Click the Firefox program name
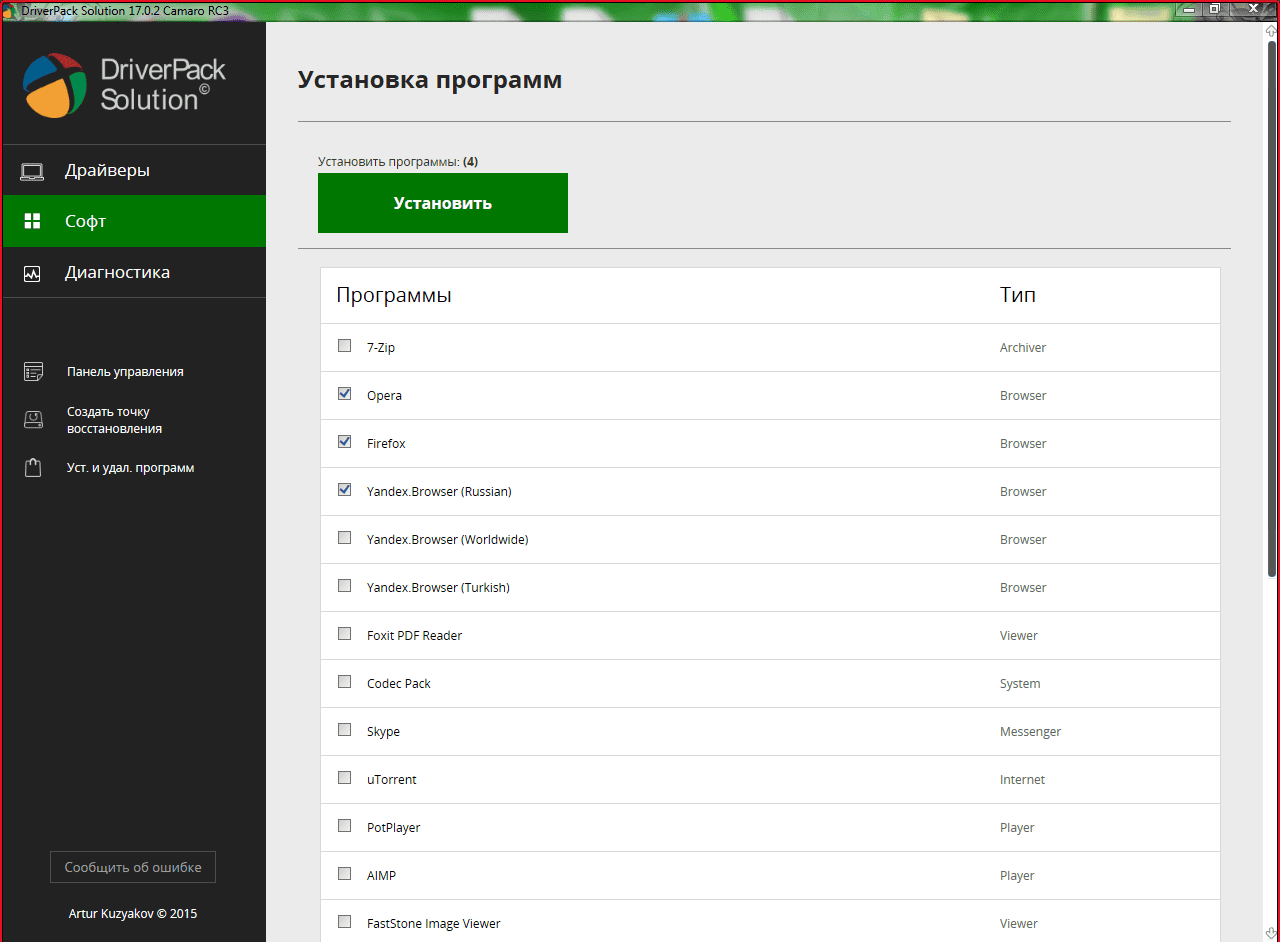The width and height of the screenshot is (1280, 942). 386,444
